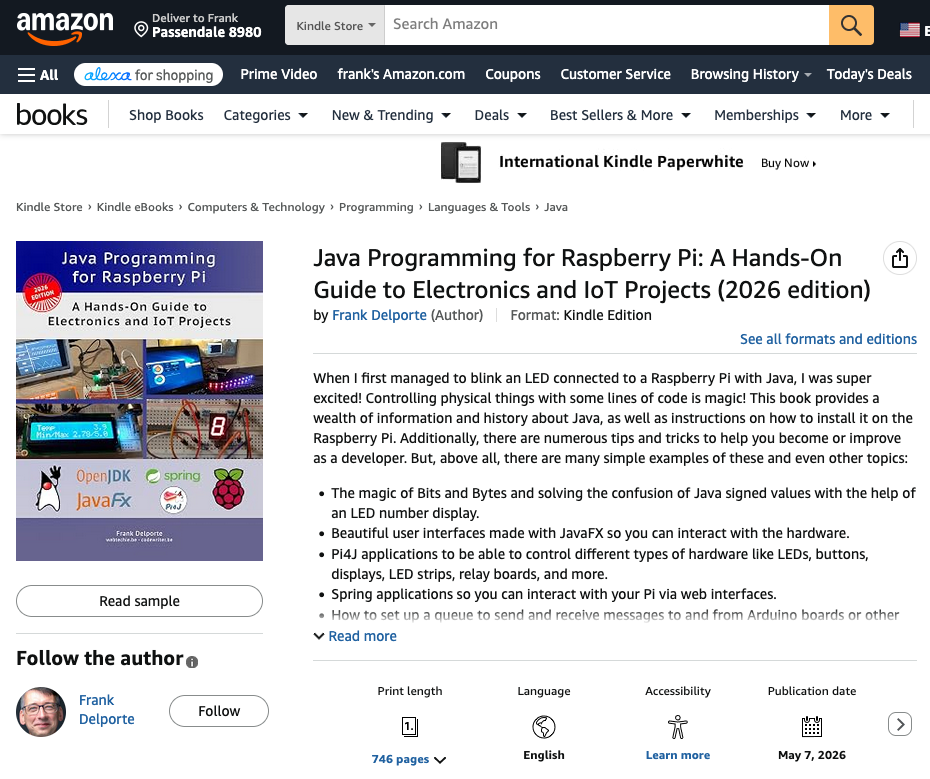Open Kindle eBooks breadcrumb
The width and height of the screenshot is (930, 779).
tap(135, 207)
